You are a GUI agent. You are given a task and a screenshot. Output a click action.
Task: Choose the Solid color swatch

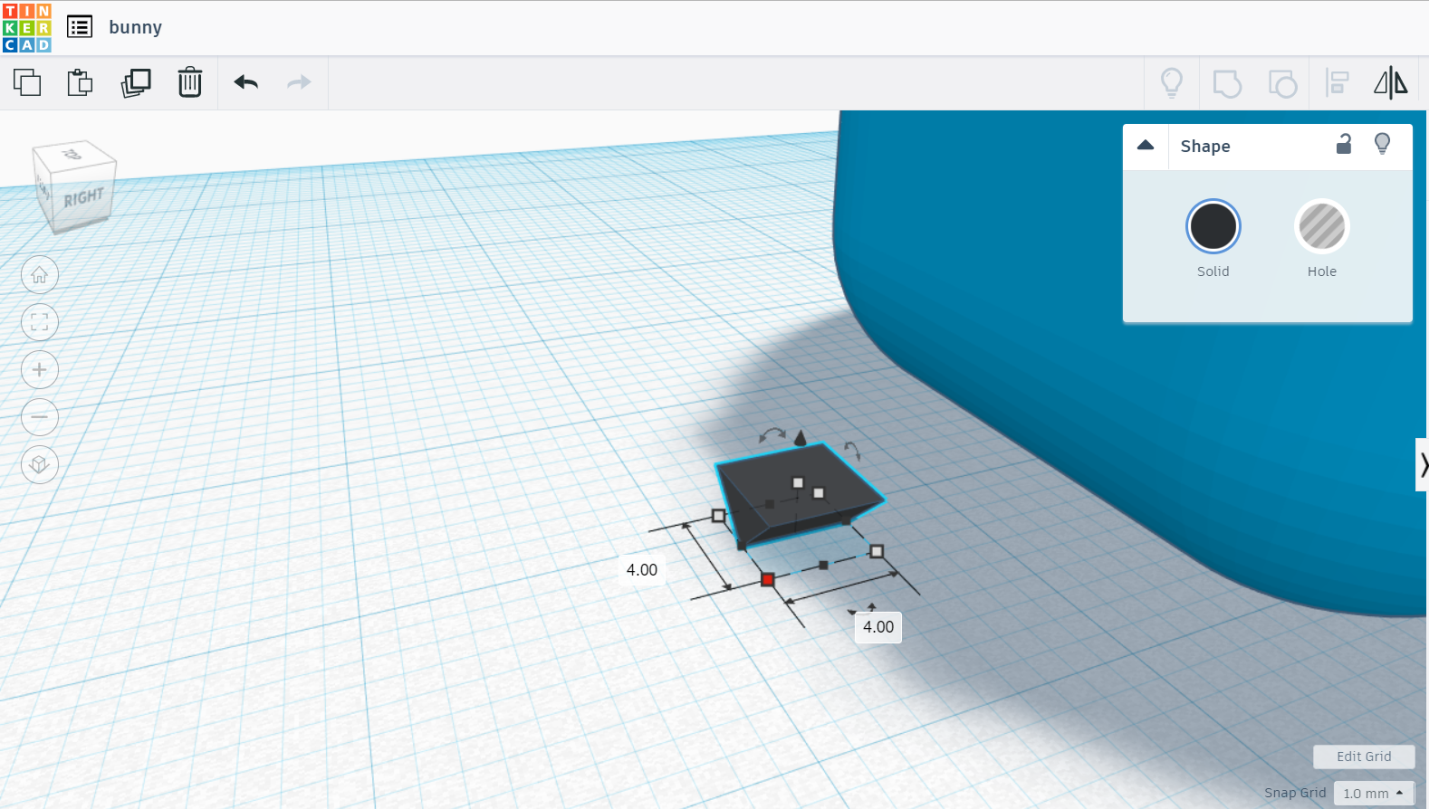(x=1213, y=226)
